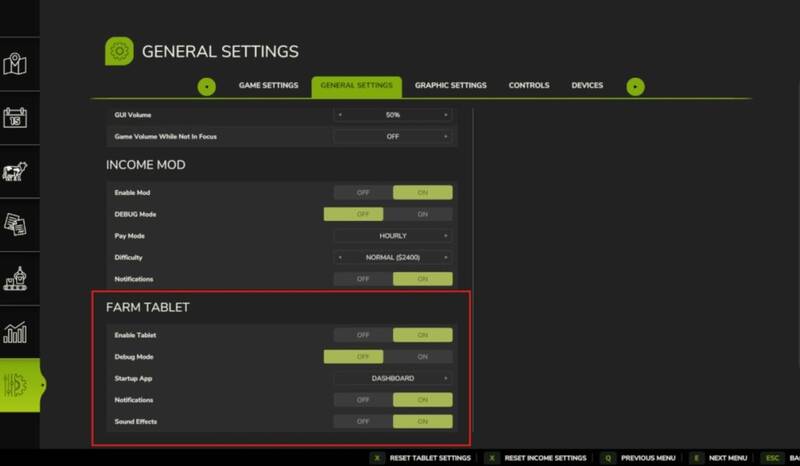The width and height of the screenshot is (800, 466).
Task: Click the left round tab-scroll arrow
Action: 207,86
